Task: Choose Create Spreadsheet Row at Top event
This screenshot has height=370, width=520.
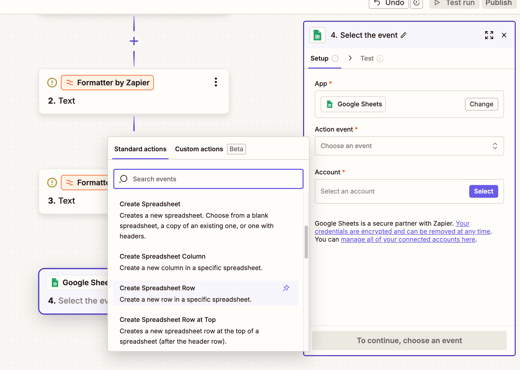Action: pyautogui.click(x=205, y=330)
